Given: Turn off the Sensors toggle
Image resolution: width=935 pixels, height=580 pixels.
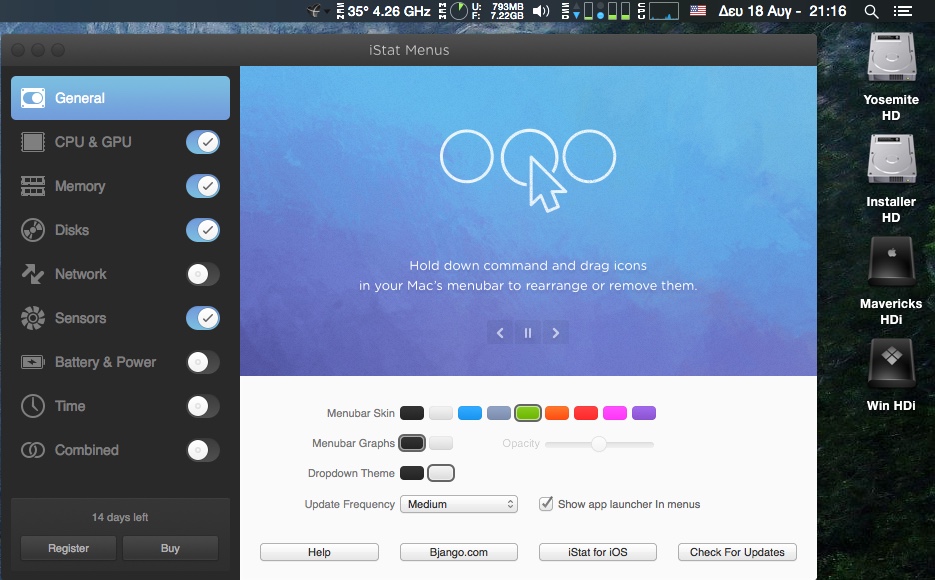Looking at the screenshot, I should pos(203,318).
